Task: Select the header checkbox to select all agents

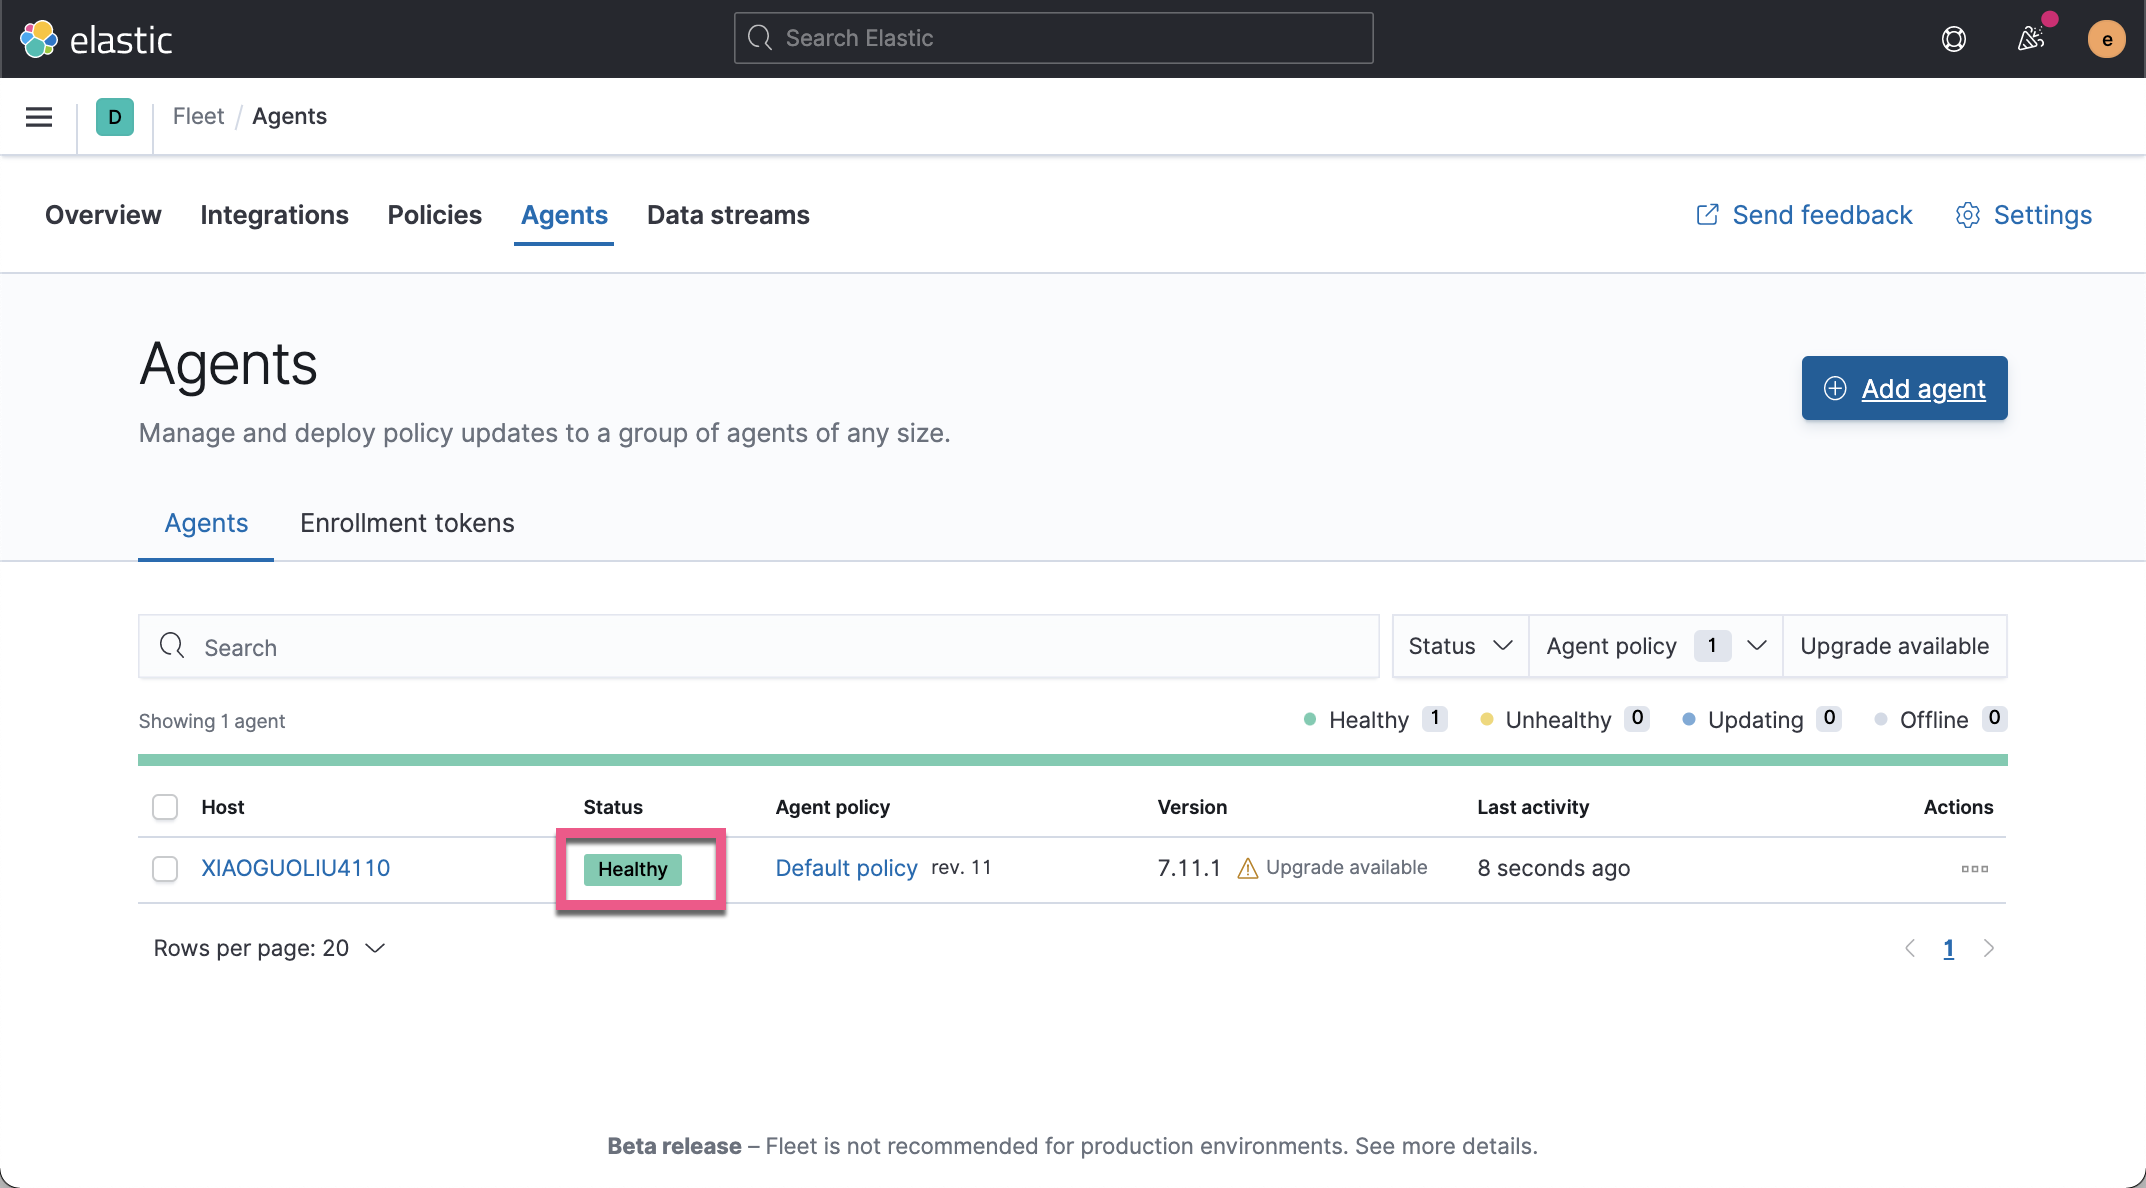Action: 164,806
